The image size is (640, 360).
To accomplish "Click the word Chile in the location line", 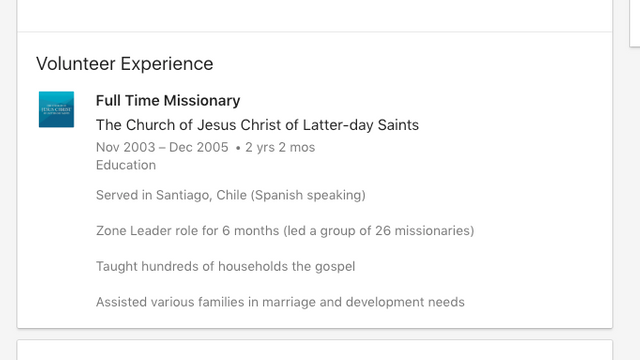I will pyautogui.click(x=231, y=195).
